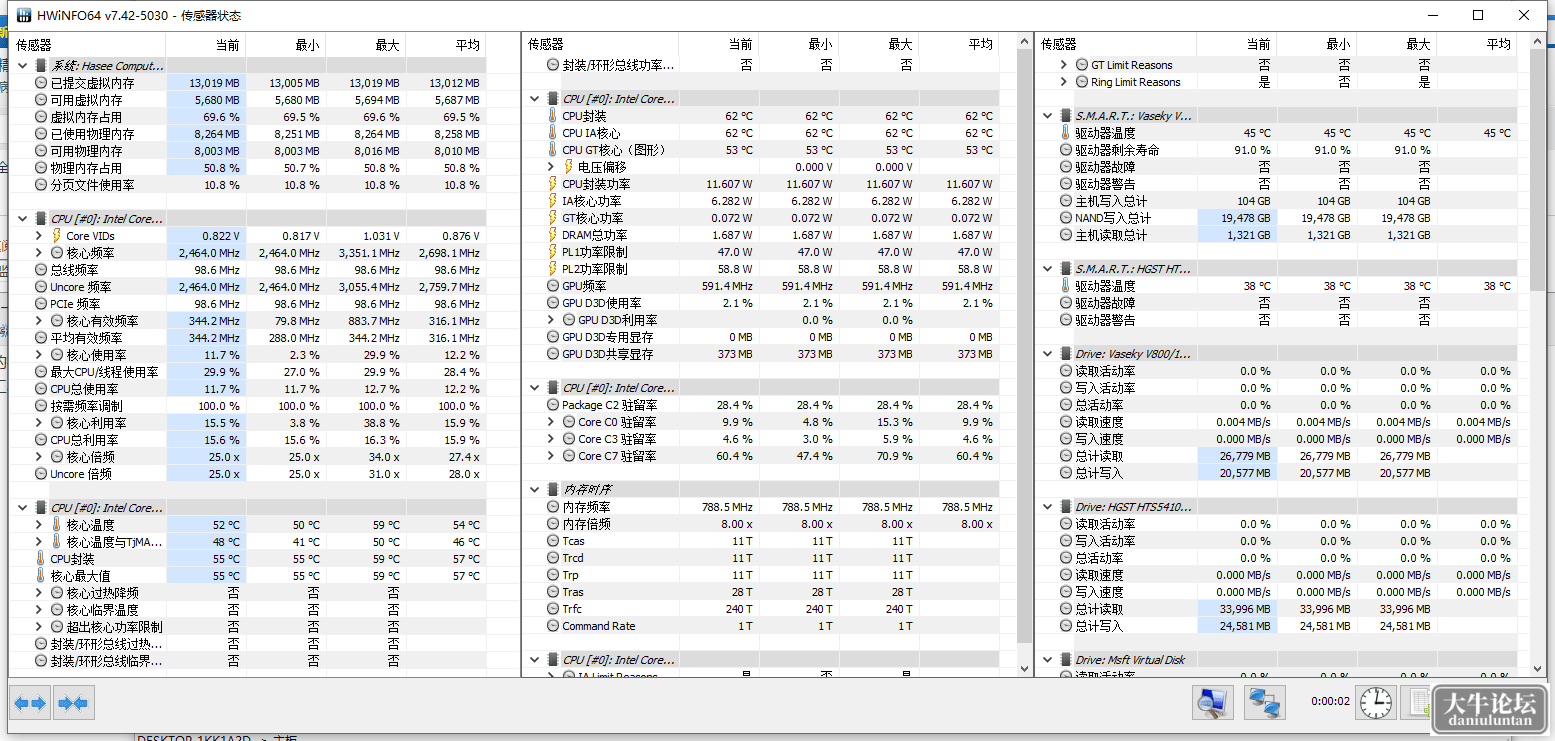
Task: Expand the Ring Limit Reasons row
Action: pos(1063,82)
